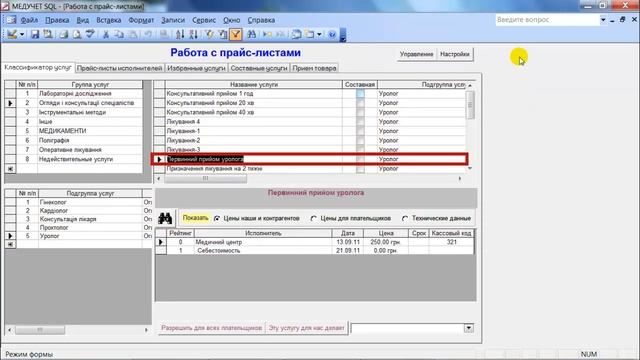Viewport: 640px width, 360px height.
Task: Expand the toolbar options at toolbar end
Action: click(x=343, y=35)
